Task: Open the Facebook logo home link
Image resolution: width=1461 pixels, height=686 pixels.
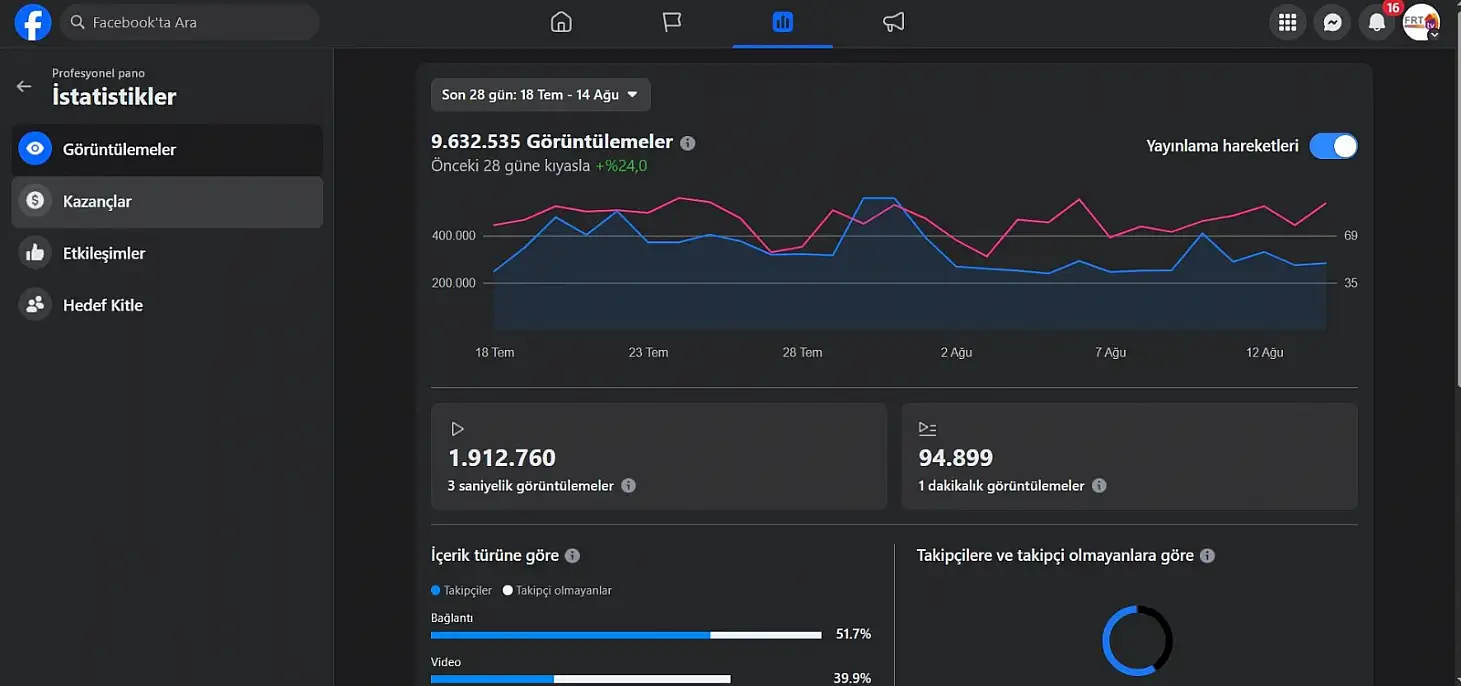Action: [x=32, y=22]
